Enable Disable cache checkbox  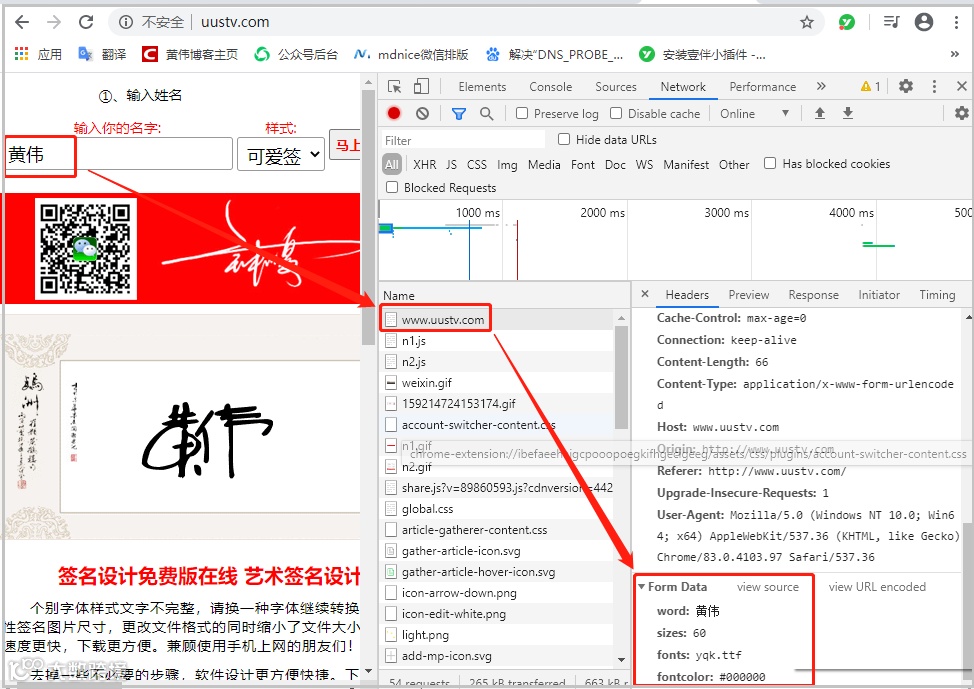pos(616,113)
